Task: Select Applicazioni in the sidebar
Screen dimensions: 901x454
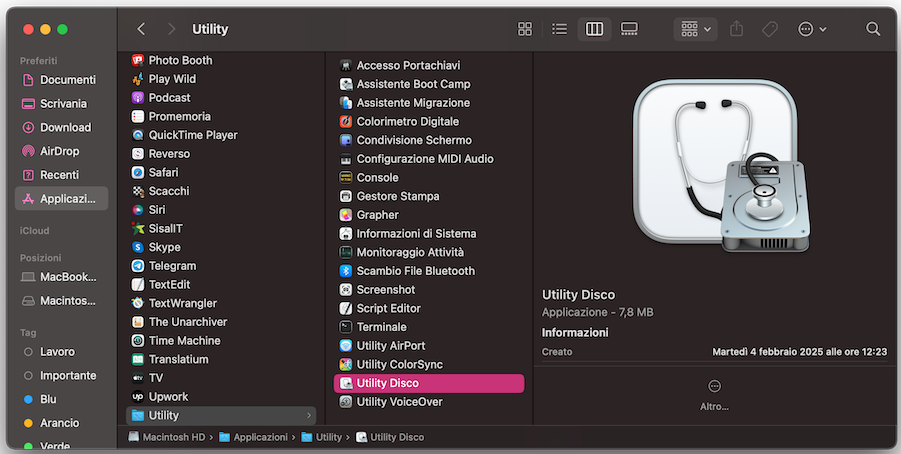Action: click(61, 199)
